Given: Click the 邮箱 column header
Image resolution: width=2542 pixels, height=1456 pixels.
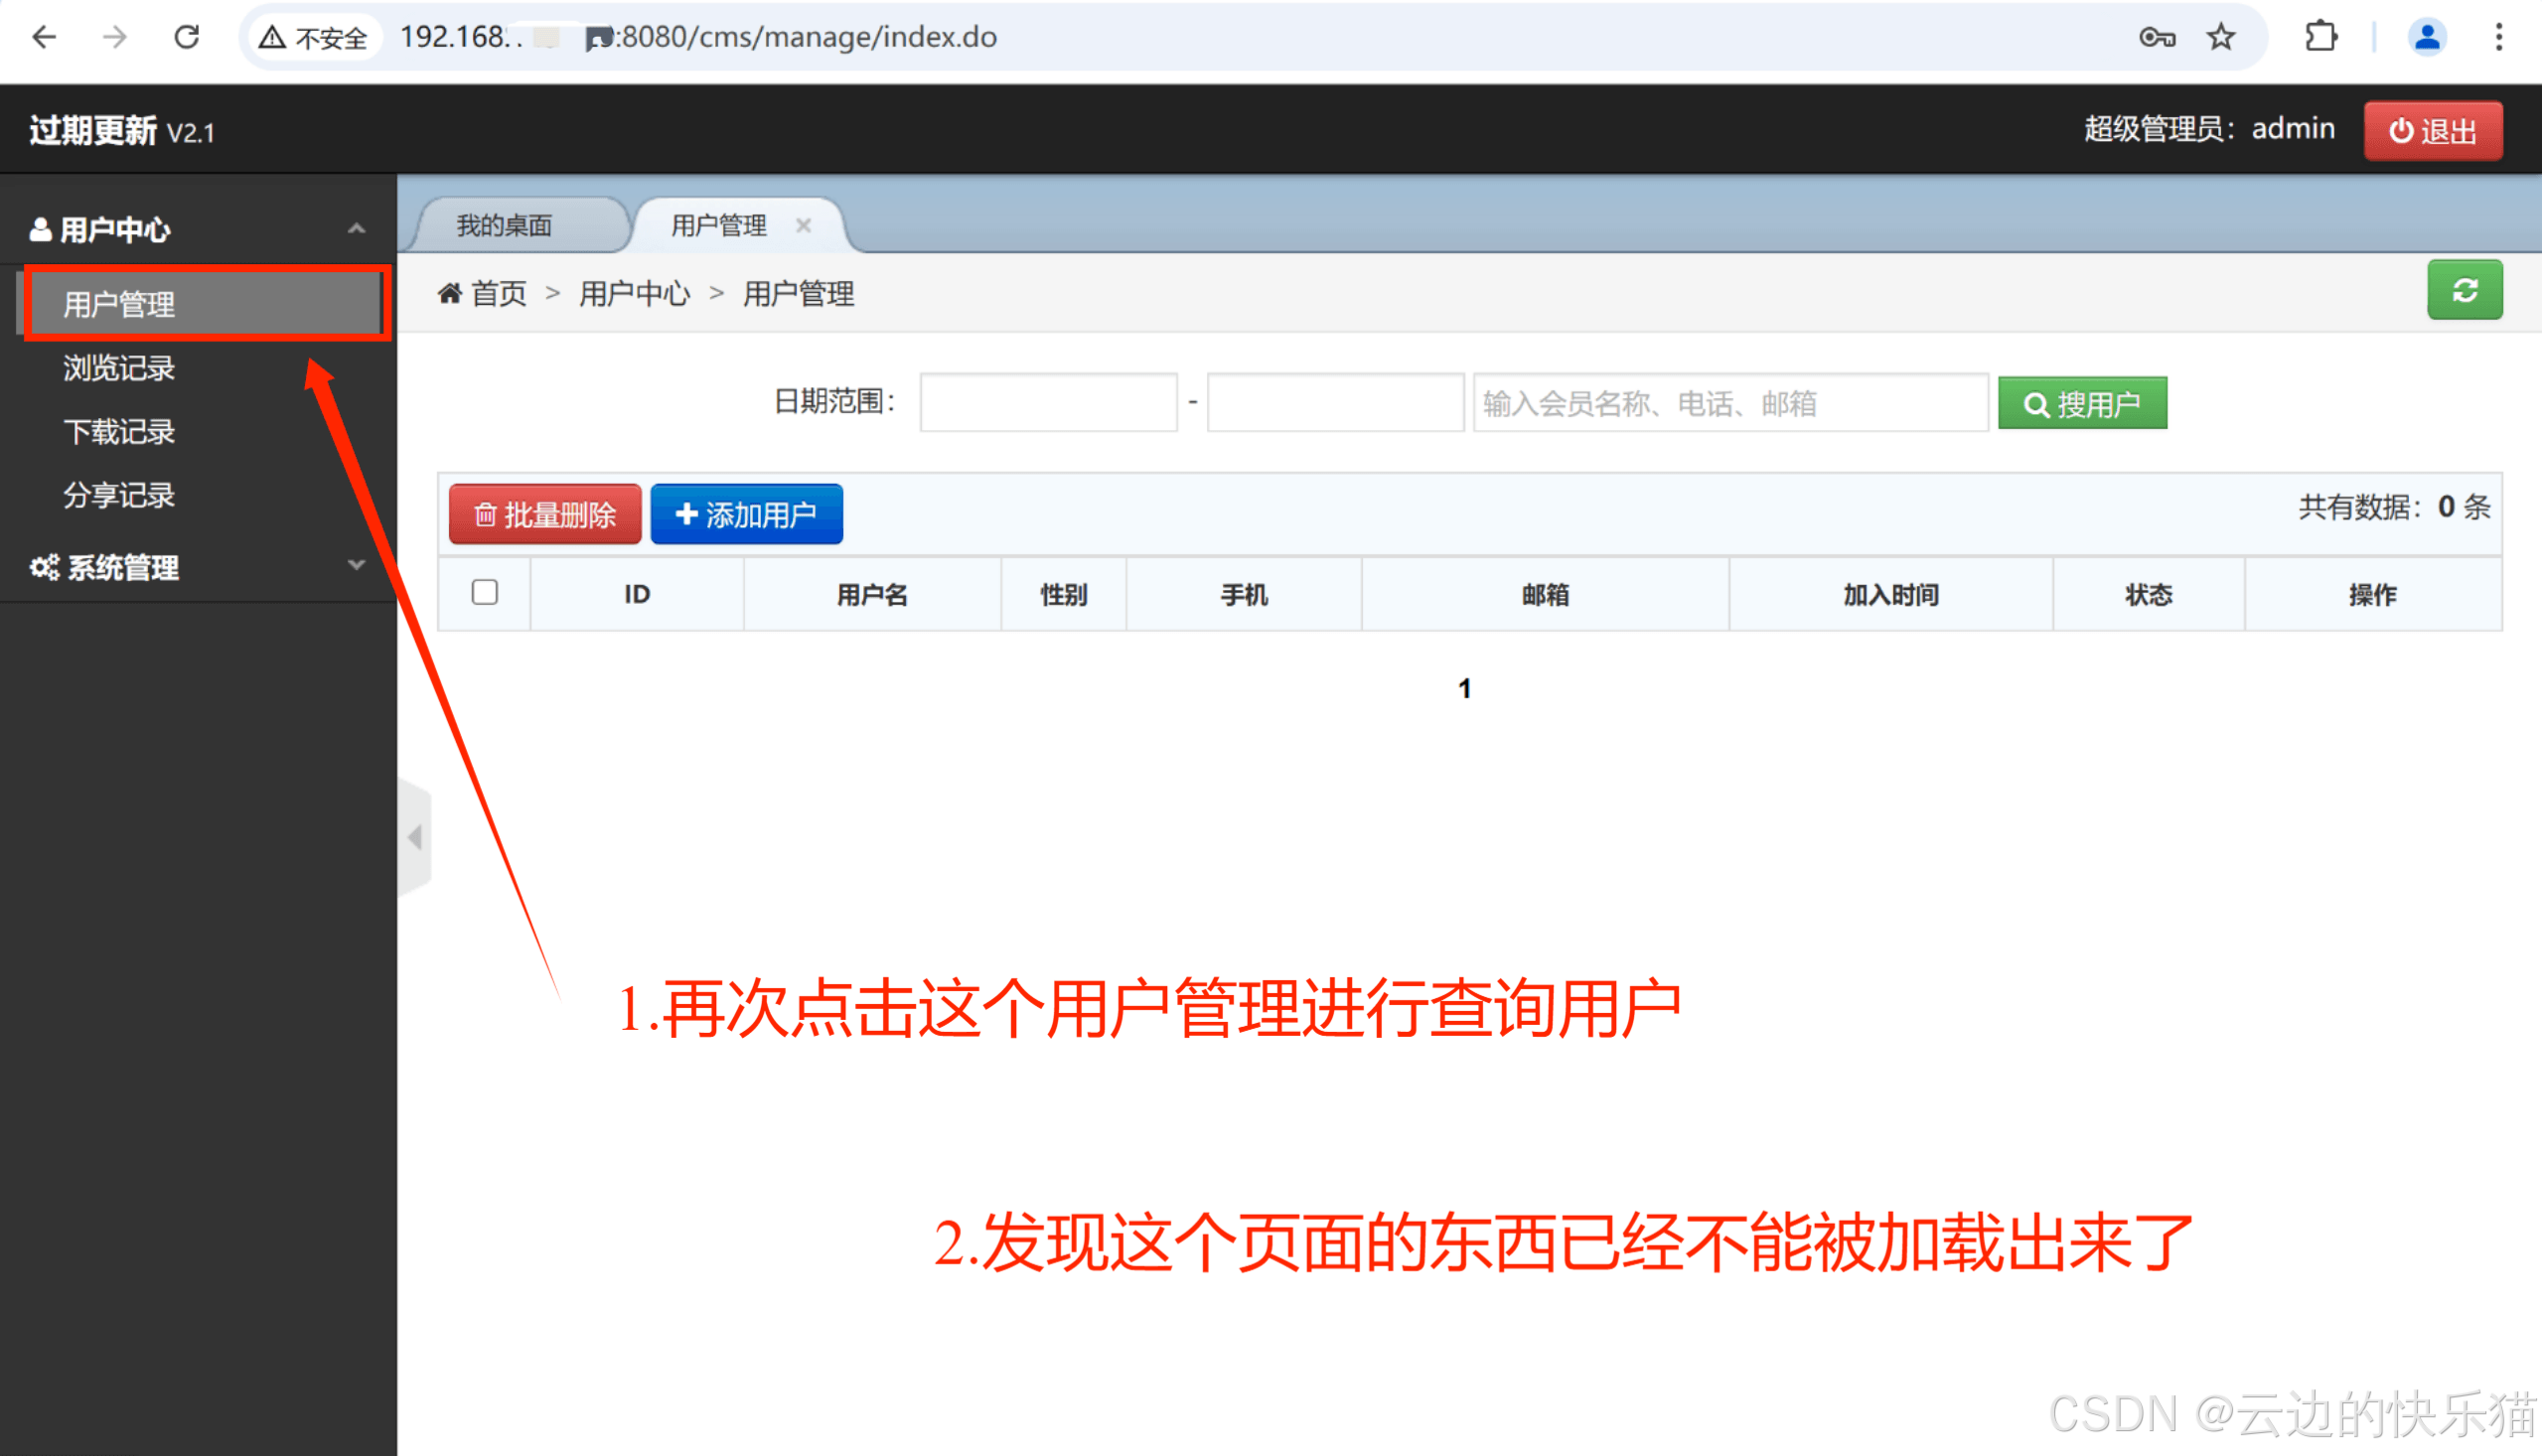Looking at the screenshot, I should click(x=1545, y=594).
